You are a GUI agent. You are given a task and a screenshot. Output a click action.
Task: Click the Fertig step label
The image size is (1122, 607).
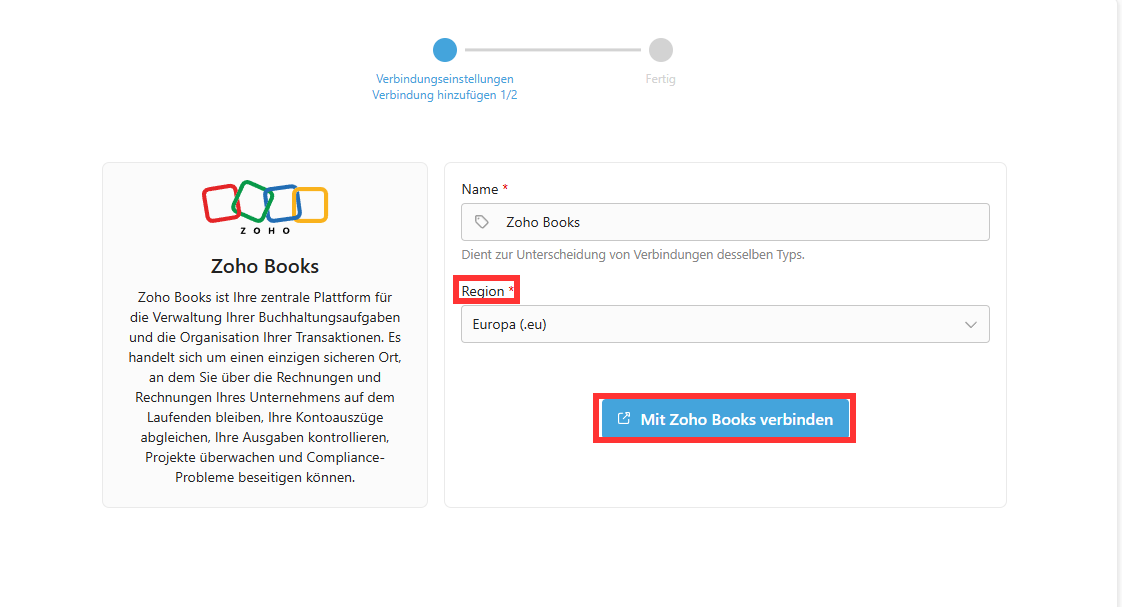click(x=660, y=79)
